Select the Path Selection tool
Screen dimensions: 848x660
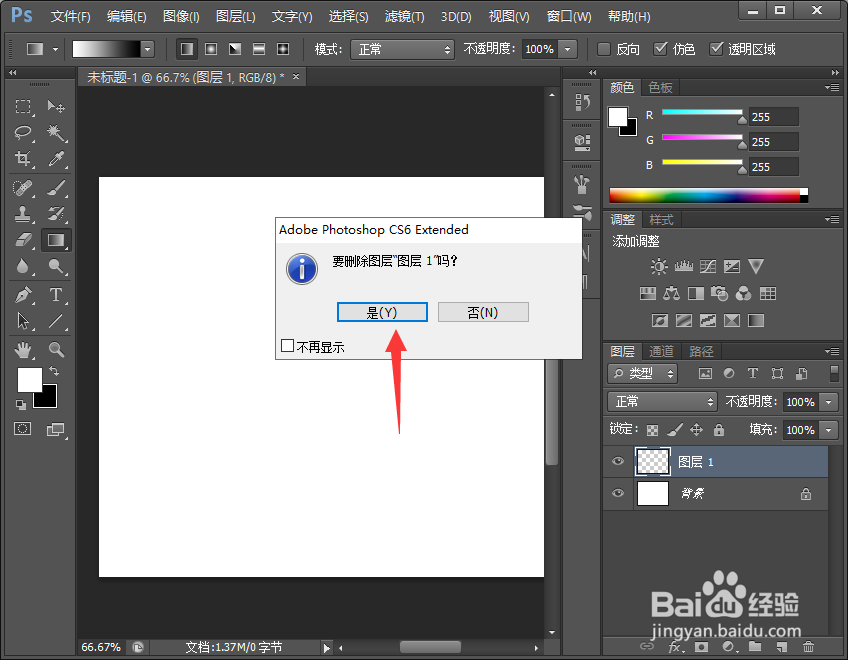pos(23,321)
